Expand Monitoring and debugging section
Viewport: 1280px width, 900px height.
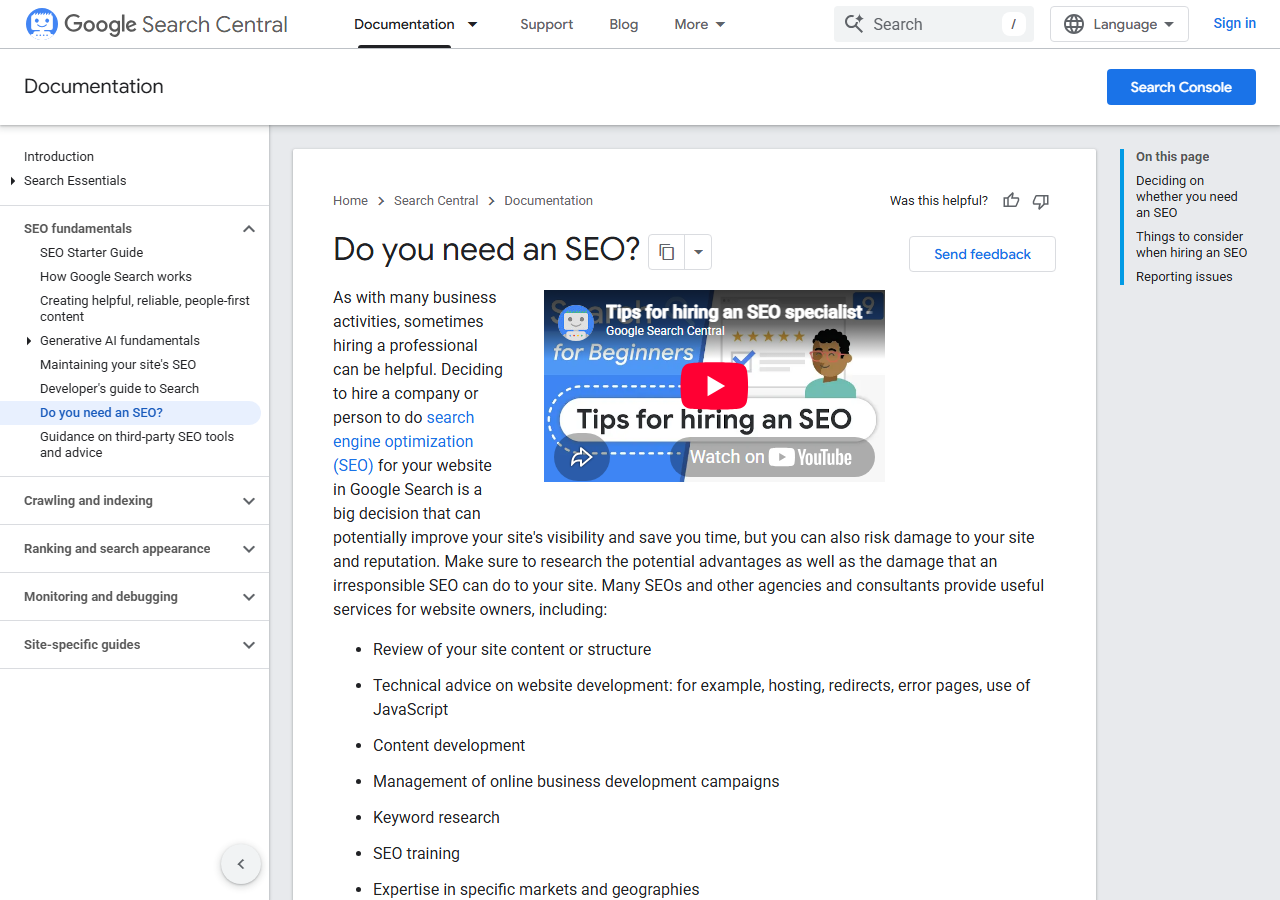tap(249, 597)
